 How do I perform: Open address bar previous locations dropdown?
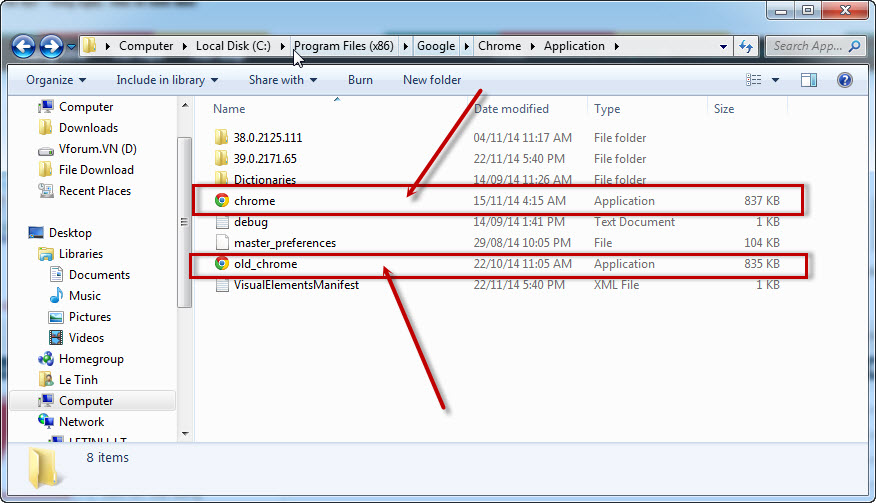(x=723, y=46)
